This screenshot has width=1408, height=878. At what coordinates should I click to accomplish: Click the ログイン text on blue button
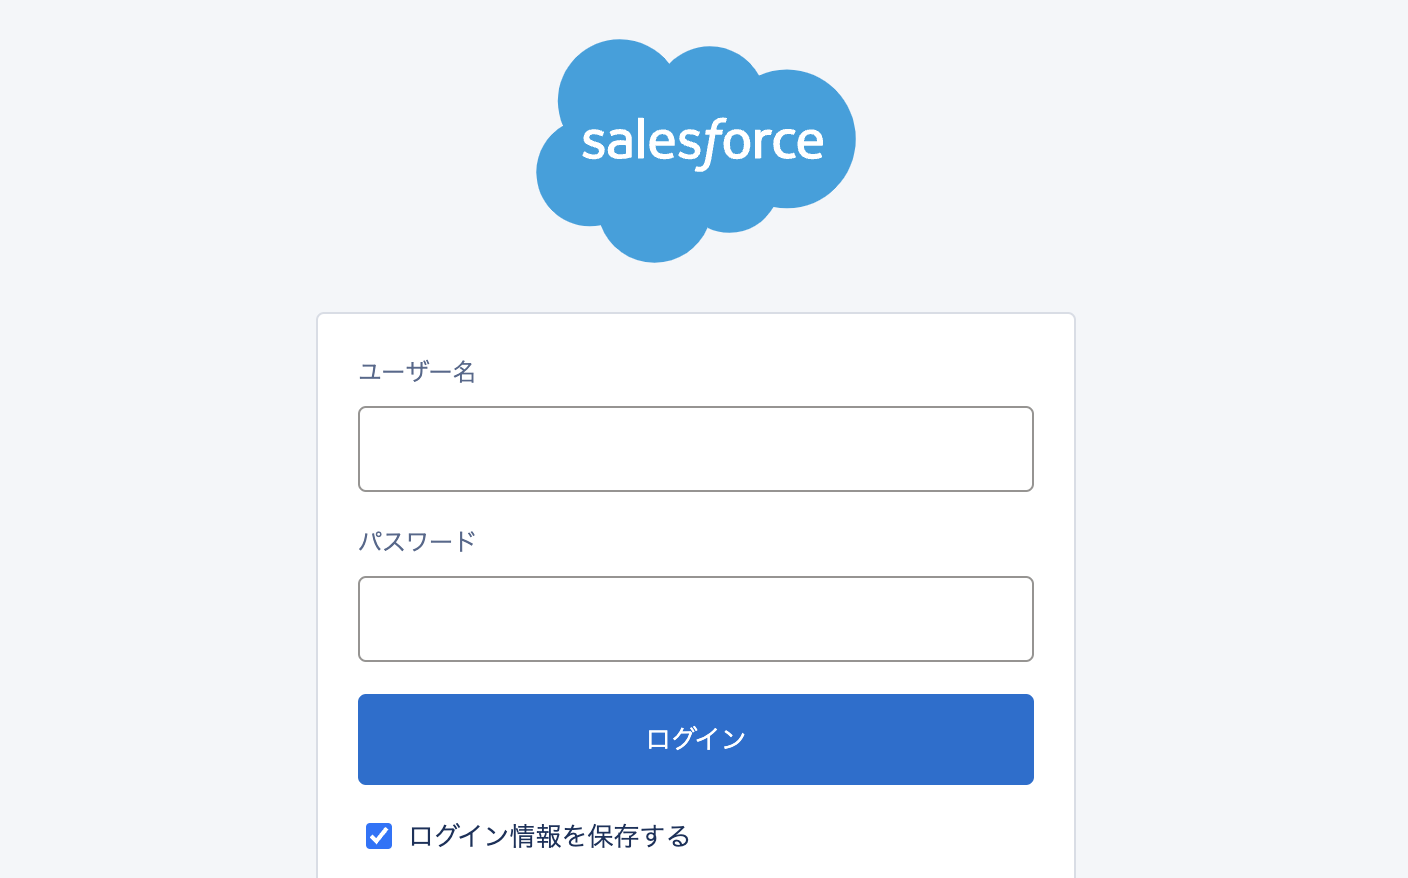point(696,739)
